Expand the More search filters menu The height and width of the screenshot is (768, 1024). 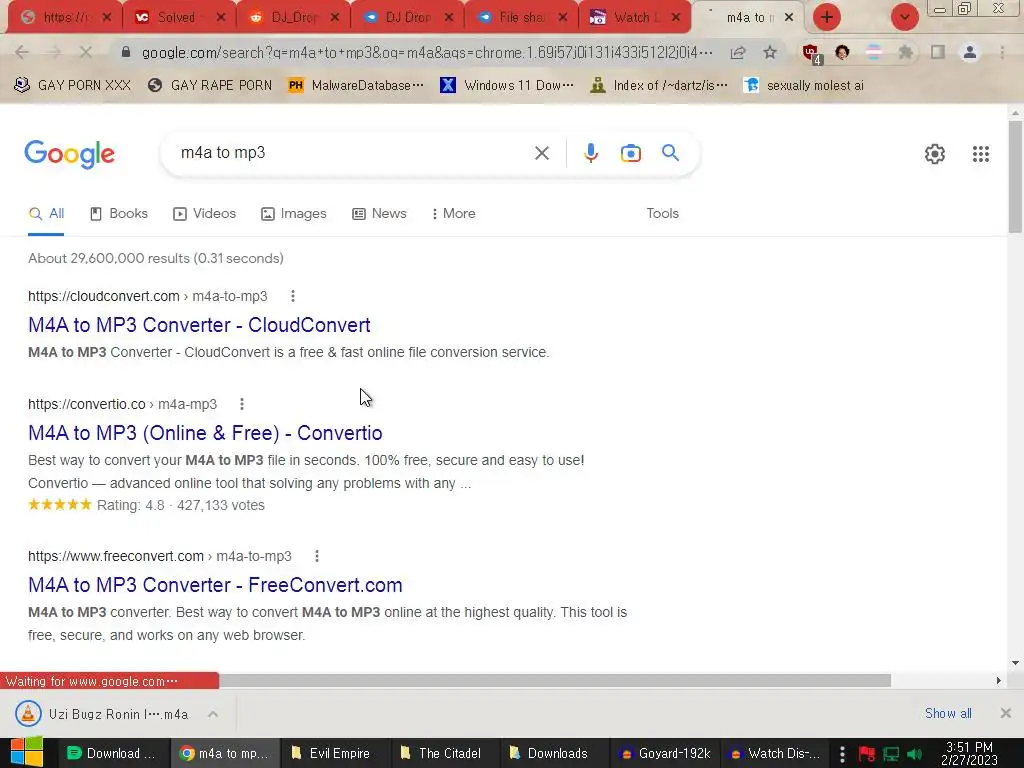point(453,214)
